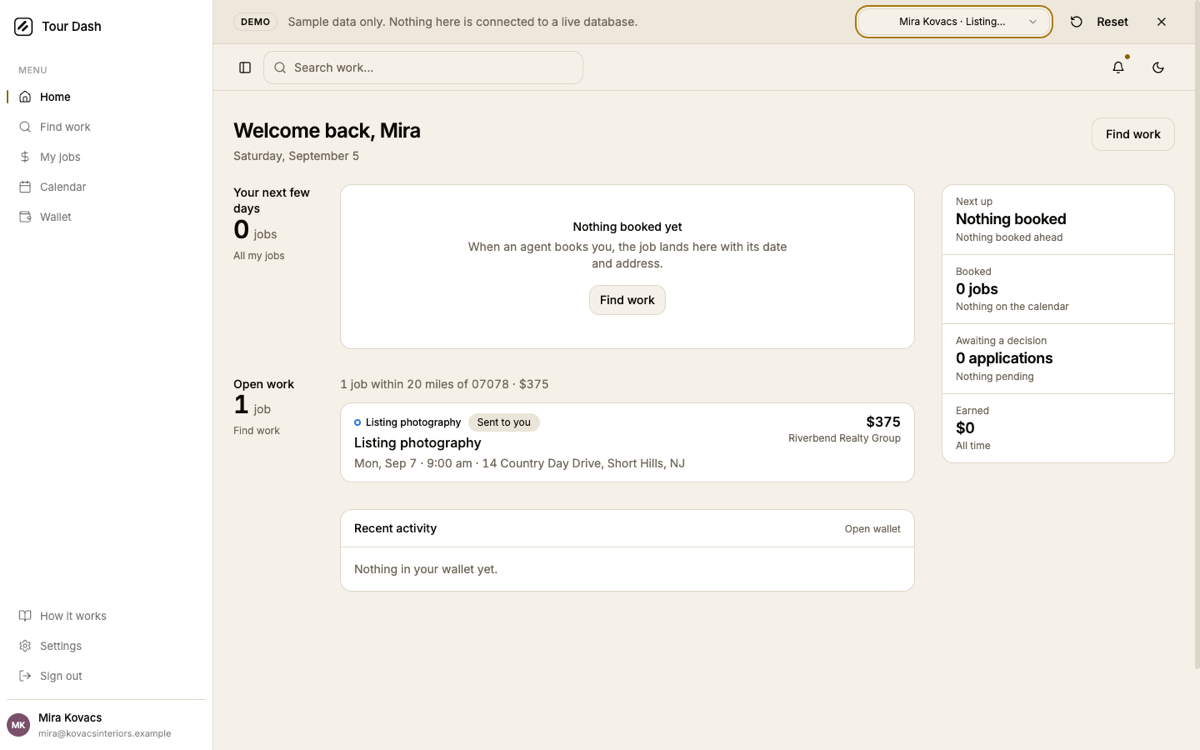Focus the Search work input field
This screenshot has width=1200, height=750.
point(423,68)
